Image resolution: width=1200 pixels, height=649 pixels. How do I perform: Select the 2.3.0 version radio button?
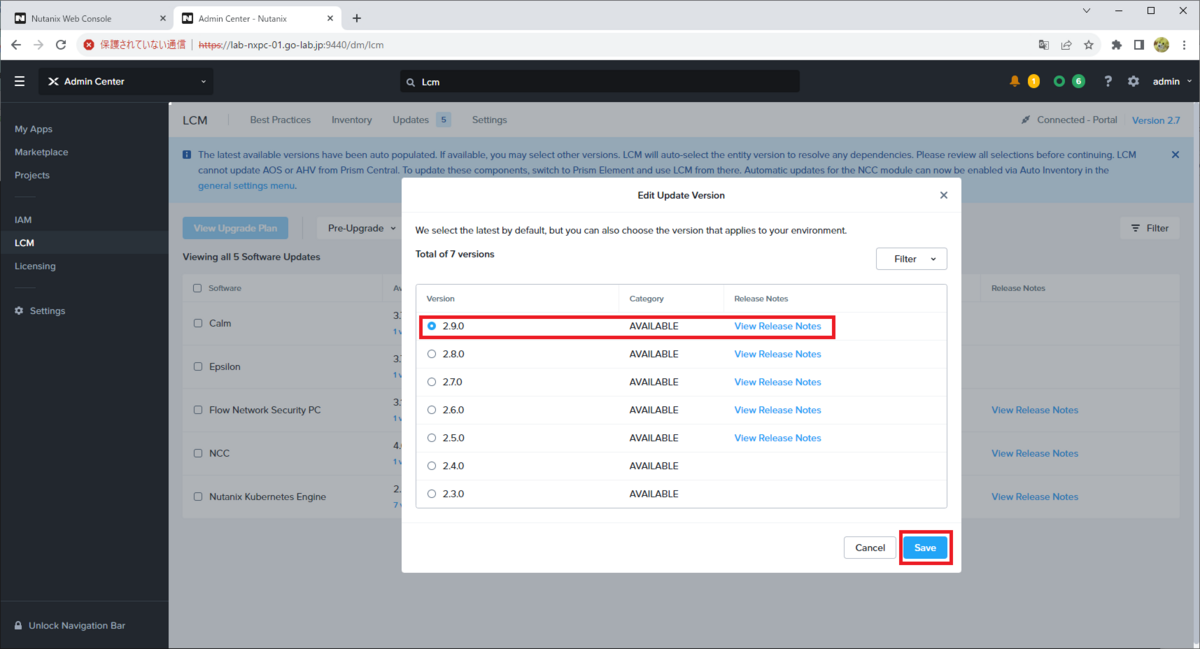[x=432, y=494]
